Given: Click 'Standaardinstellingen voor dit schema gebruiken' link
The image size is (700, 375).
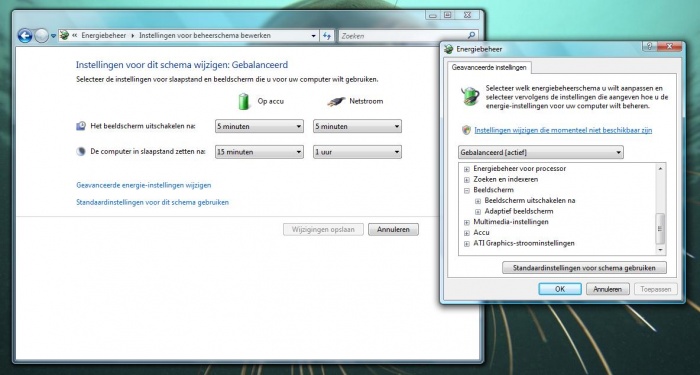Looking at the screenshot, I should click(152, 202).
